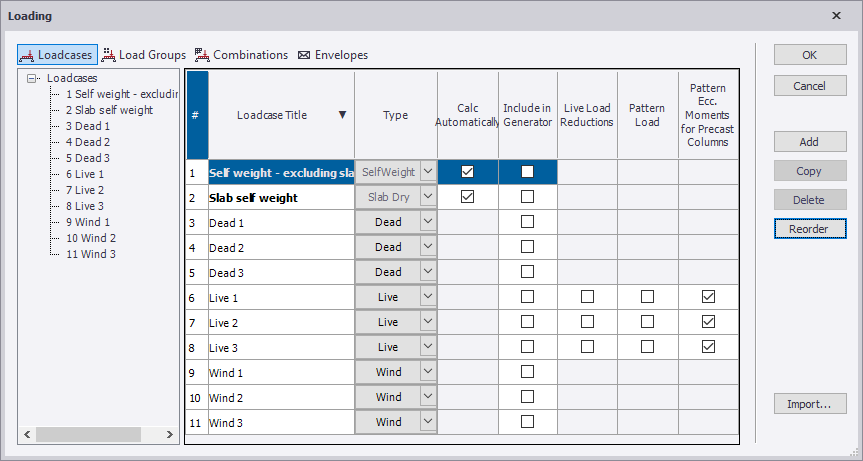
Task: Select '9 Wind 1' in the tree
Action: click(x=88, y=222)
